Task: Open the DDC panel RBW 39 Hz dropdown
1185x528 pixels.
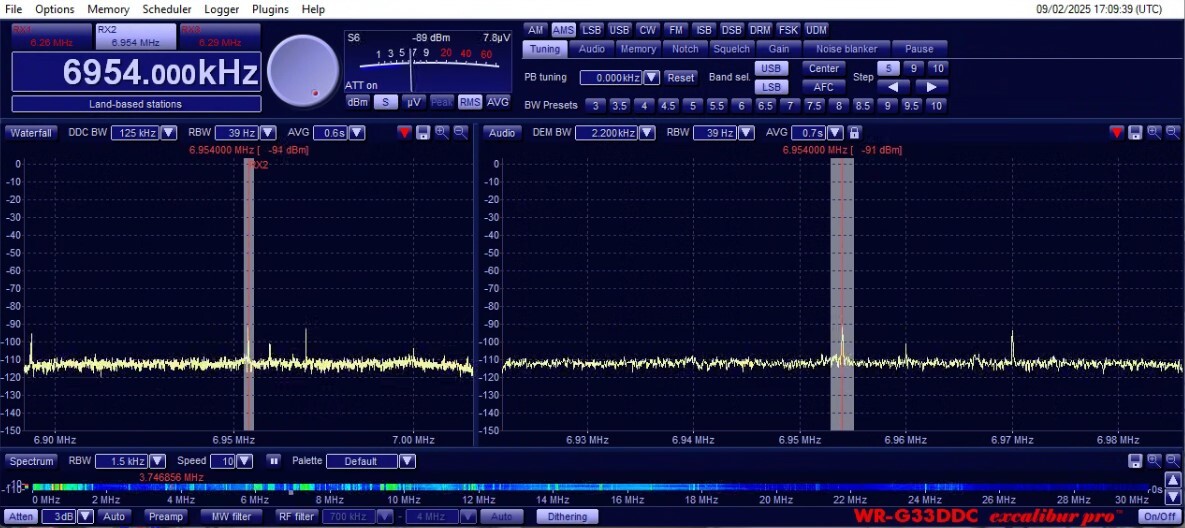Action: (268, 133)
